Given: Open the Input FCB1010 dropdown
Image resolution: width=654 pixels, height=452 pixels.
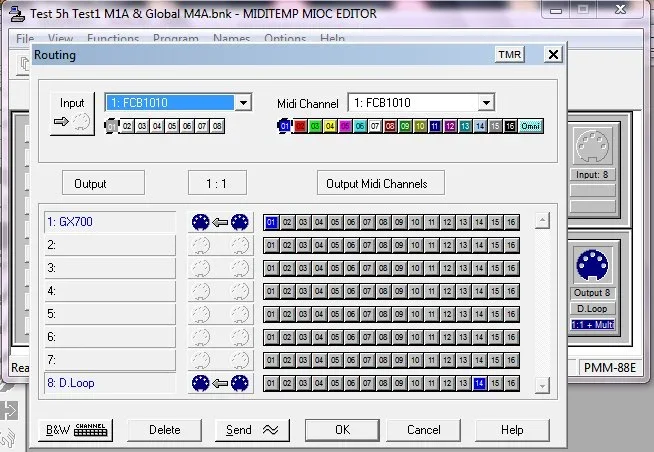Looking at the screenshot, I should click(x=243, y=103).
